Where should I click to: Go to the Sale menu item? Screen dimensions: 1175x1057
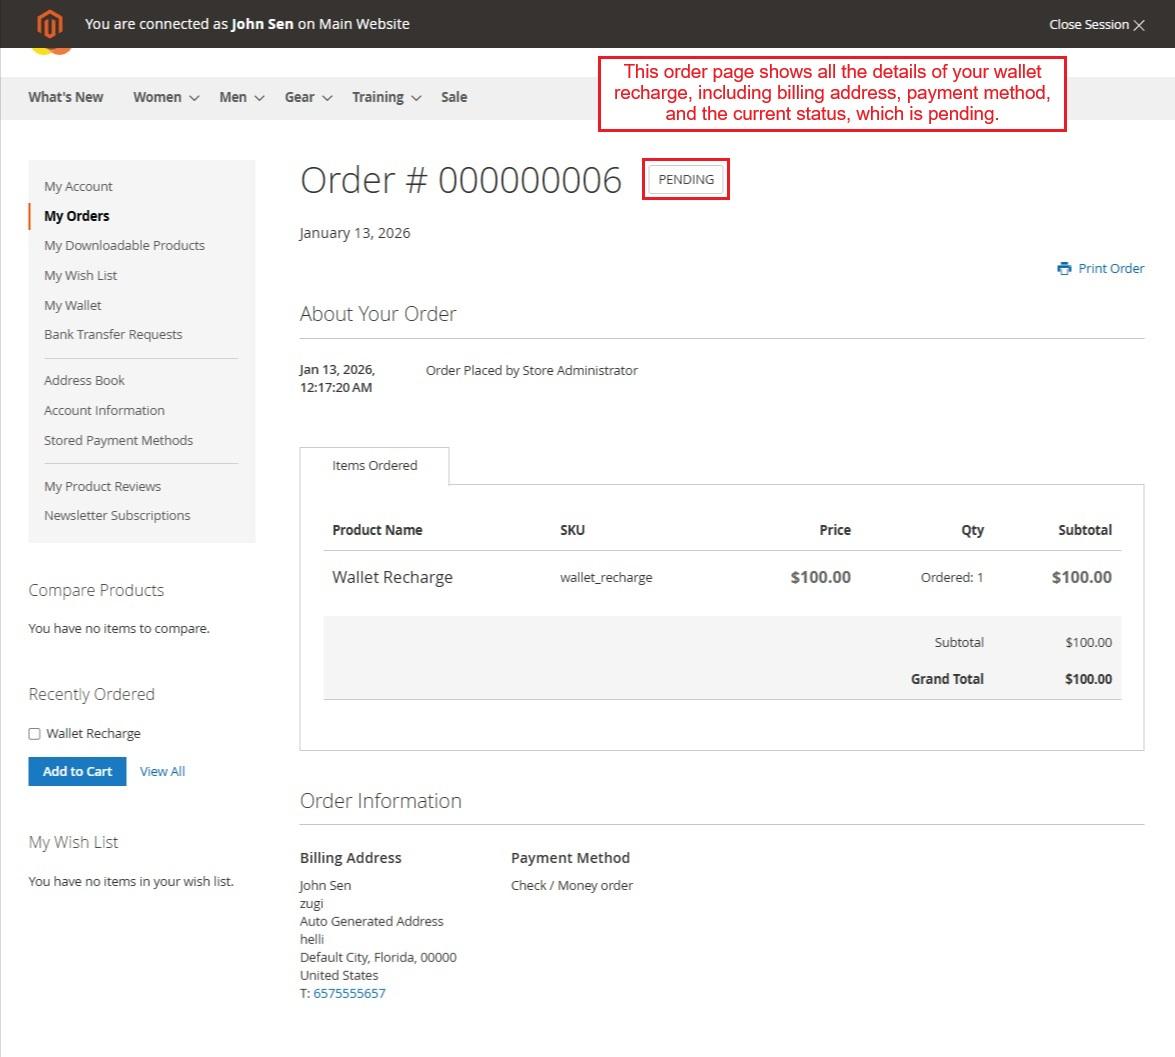(454, 97)
